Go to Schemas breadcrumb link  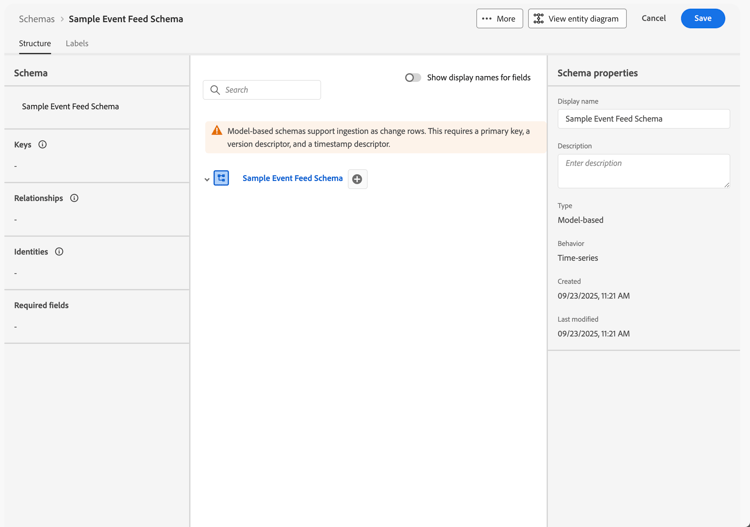37,19
